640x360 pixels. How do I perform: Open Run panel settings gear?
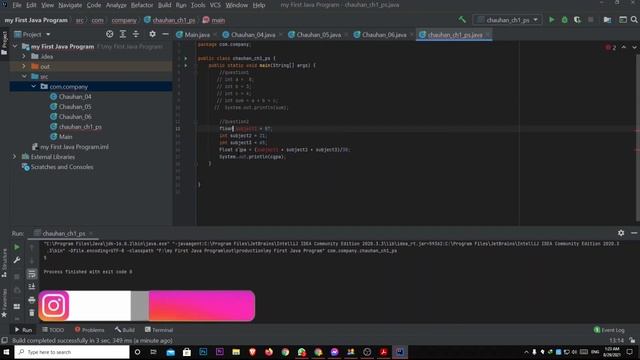621,233
